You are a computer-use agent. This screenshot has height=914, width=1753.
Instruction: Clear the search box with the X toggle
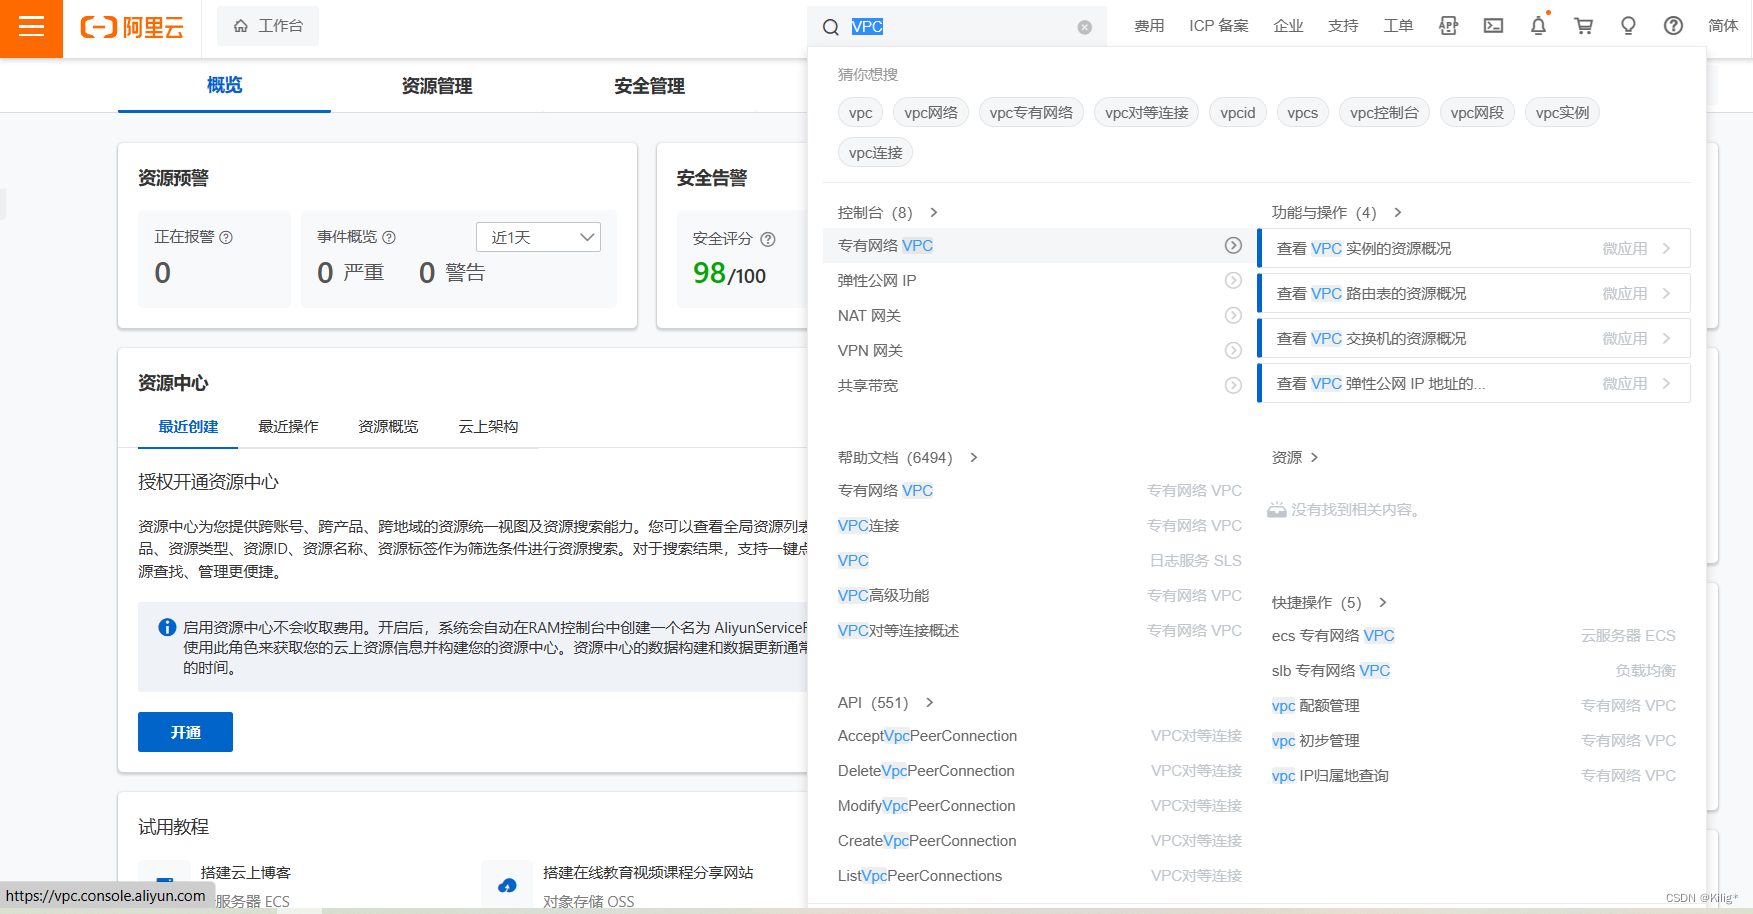(x=1084, y=27)
